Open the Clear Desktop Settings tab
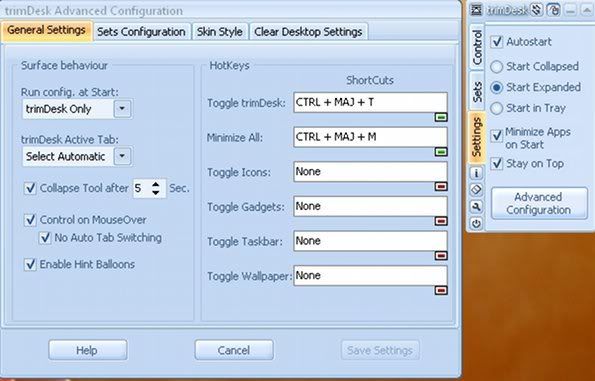This screenshot has width=595, height=381. (308, 32)
